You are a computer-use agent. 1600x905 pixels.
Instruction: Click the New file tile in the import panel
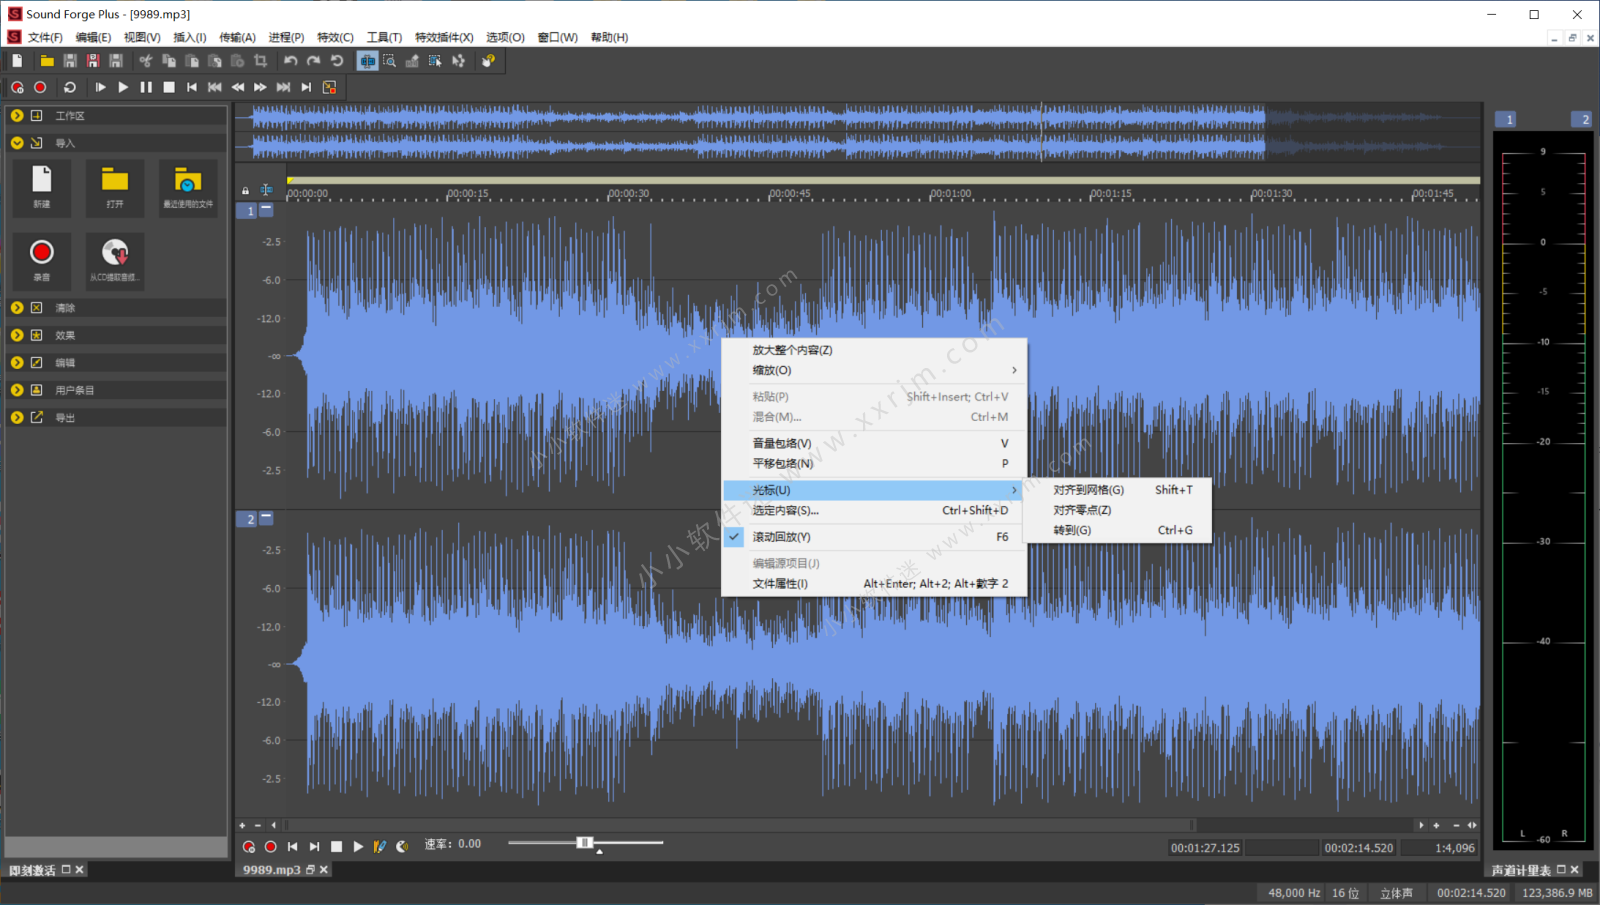[42, 187]
